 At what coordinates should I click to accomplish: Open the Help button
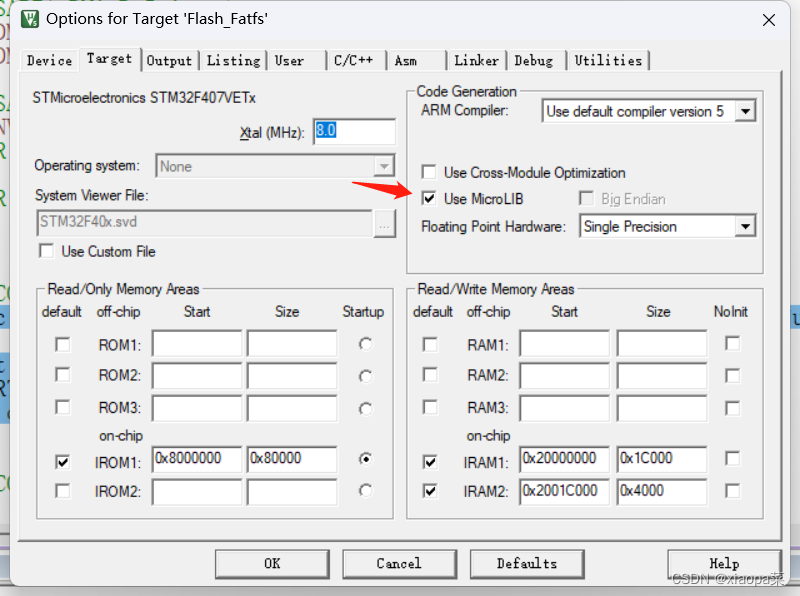pyautogui.click(x=724, y=564)
